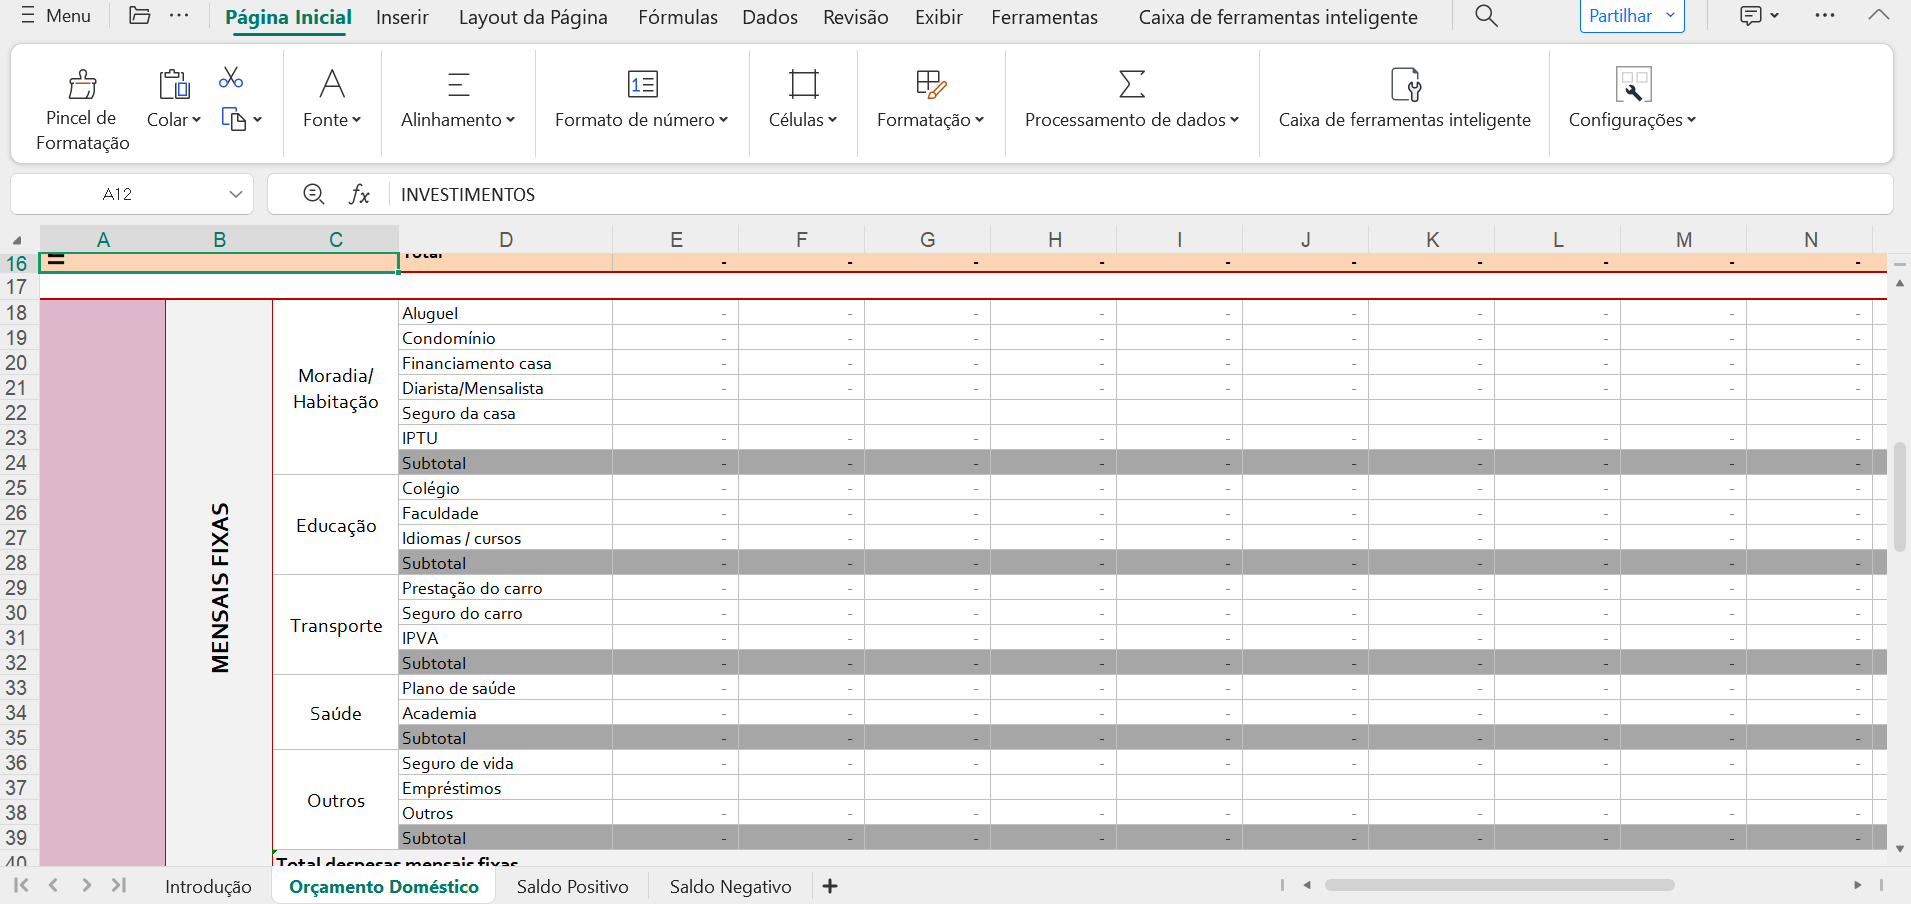The image size is (1911, 904).
Task: Switch to the Fórmulas ribbon tab
Action: pos(677,17)
